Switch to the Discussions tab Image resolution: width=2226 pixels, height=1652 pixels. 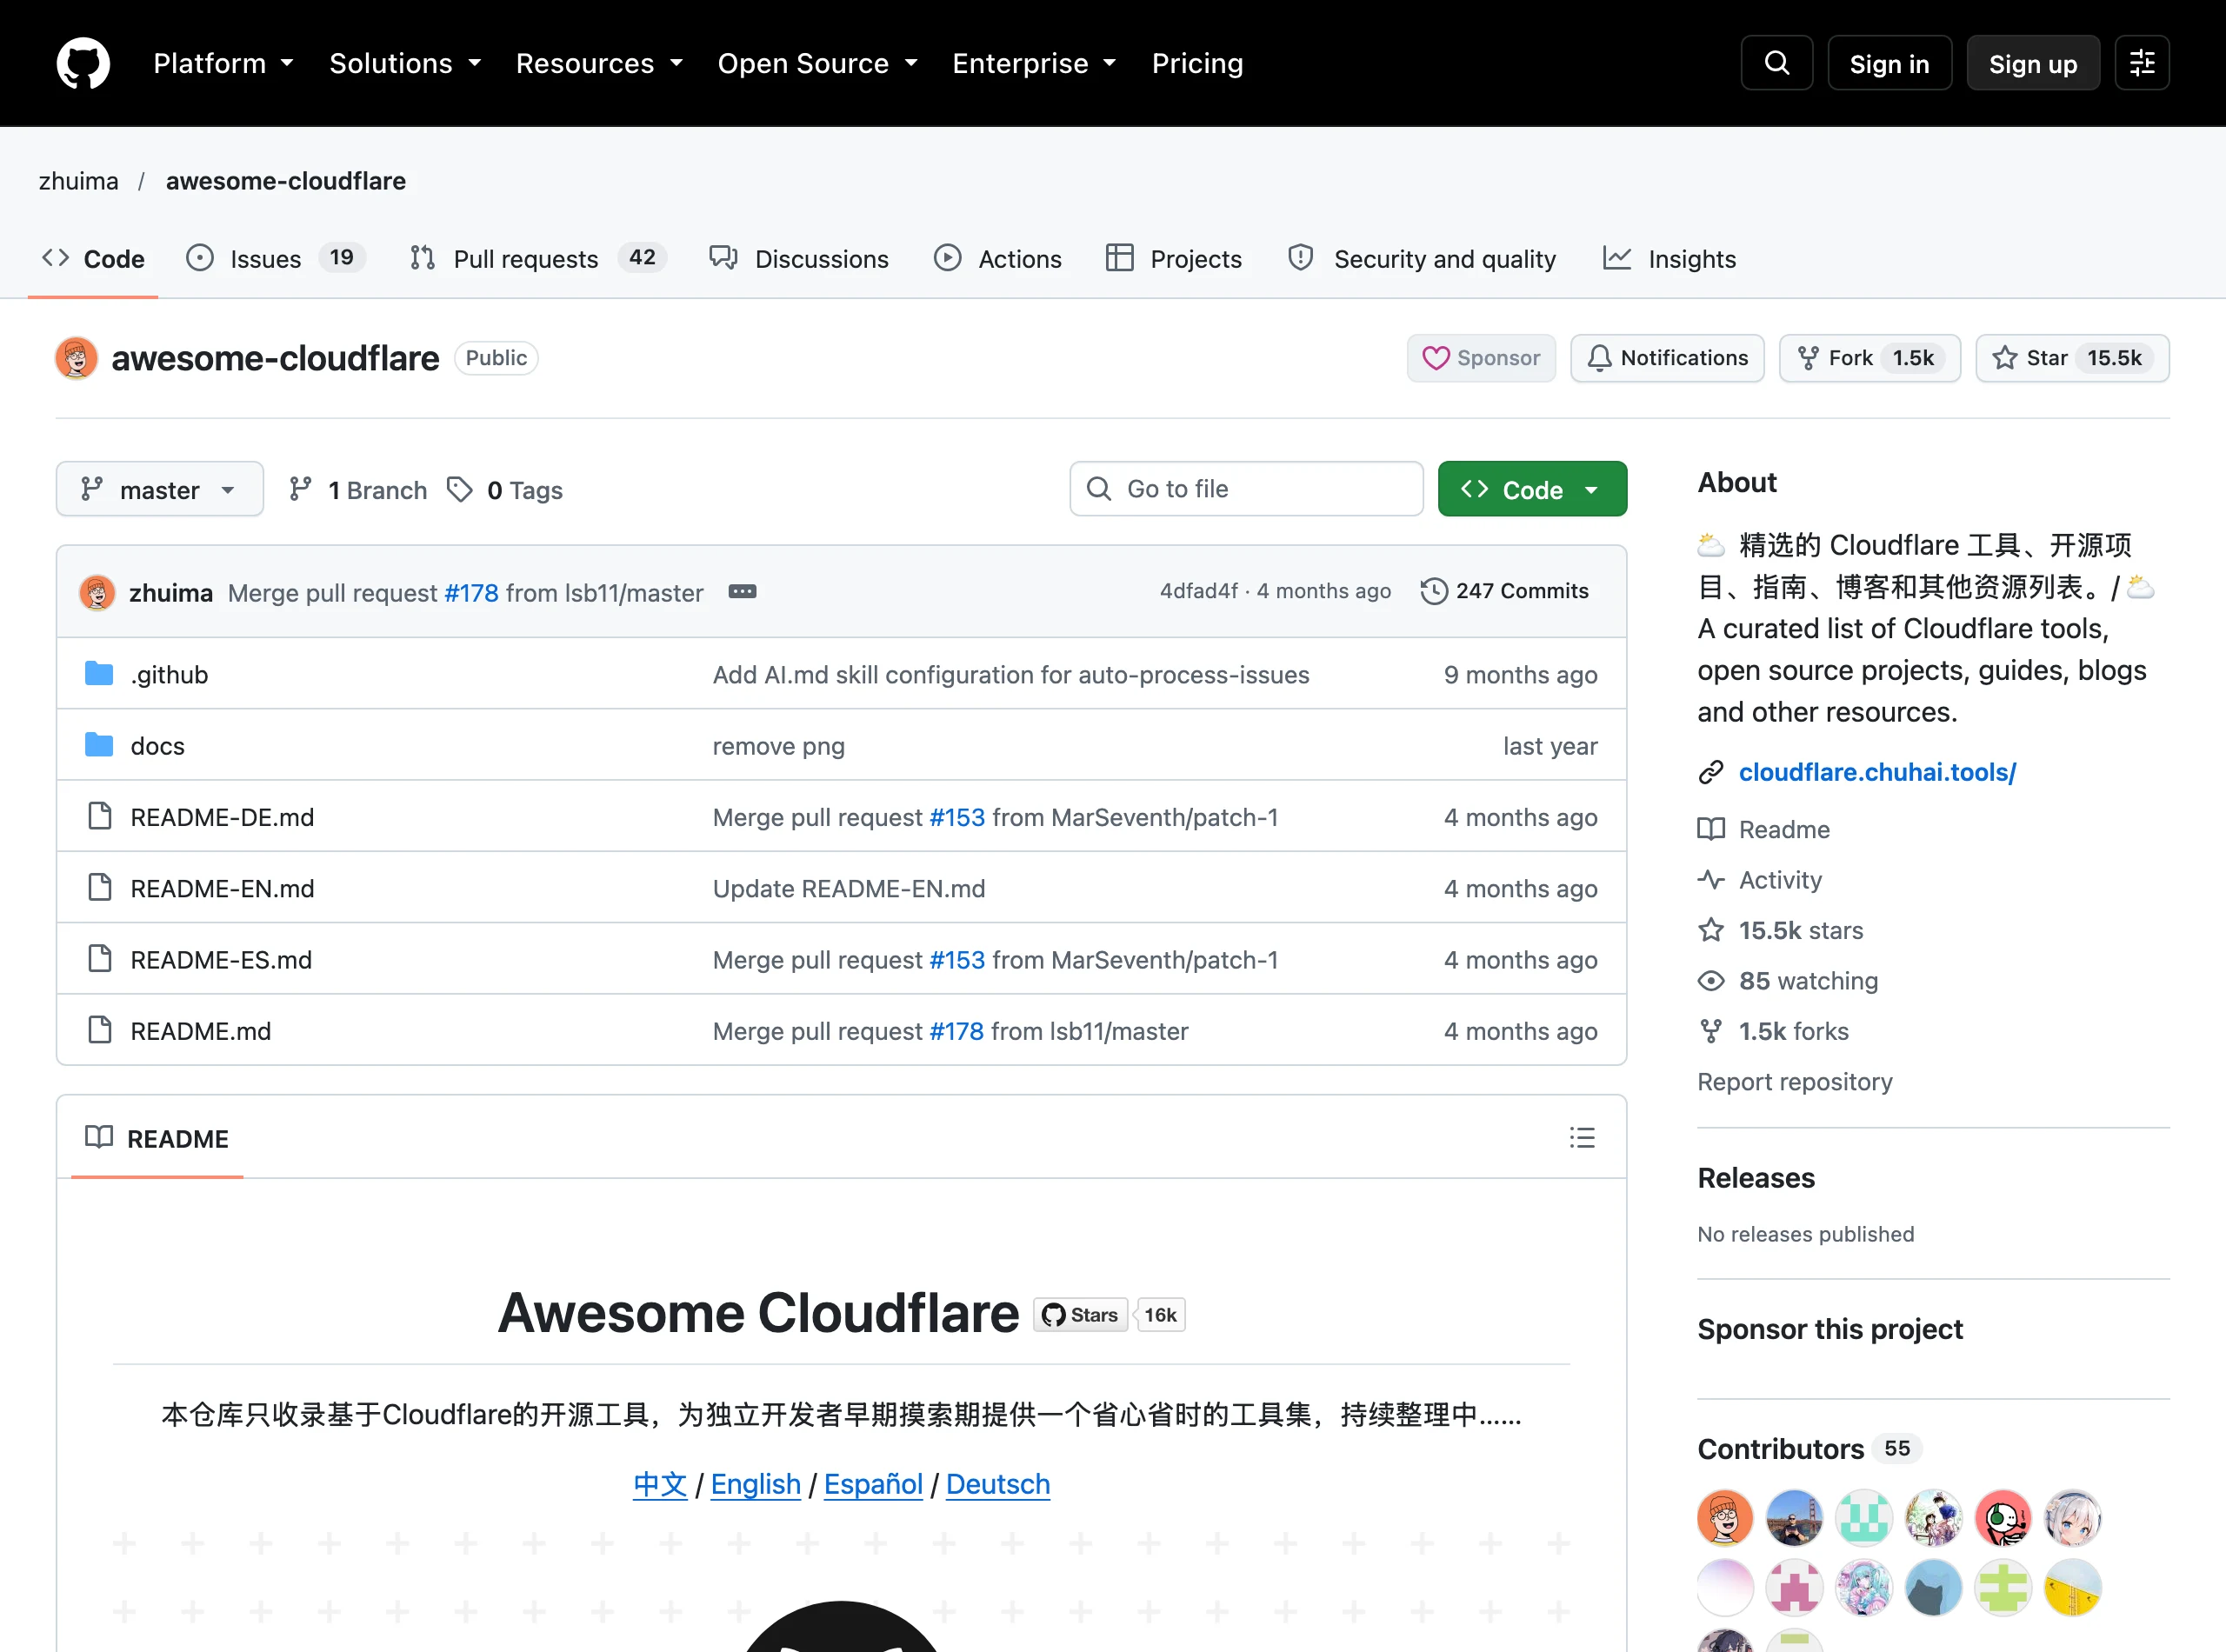click(x=799, y=259)
